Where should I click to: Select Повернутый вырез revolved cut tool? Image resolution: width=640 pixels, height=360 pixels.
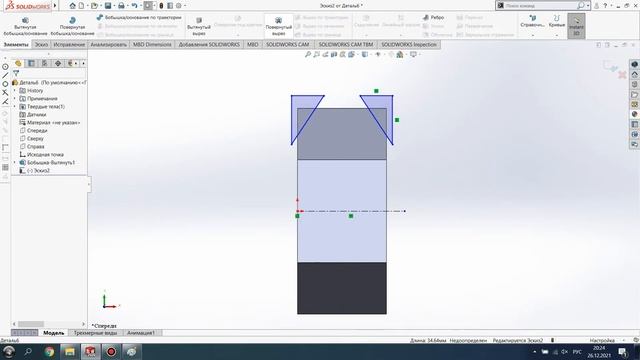click(278, 27)
